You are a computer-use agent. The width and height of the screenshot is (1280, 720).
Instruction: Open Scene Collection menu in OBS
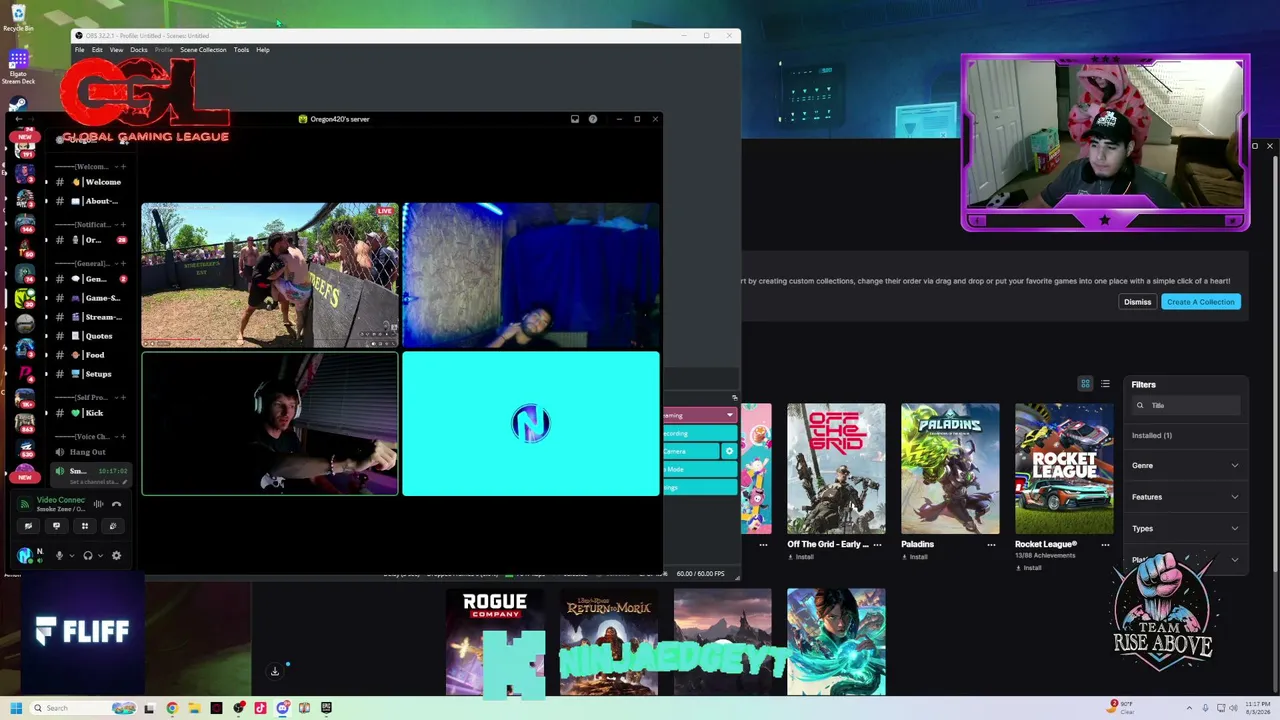tap(203, 50)
